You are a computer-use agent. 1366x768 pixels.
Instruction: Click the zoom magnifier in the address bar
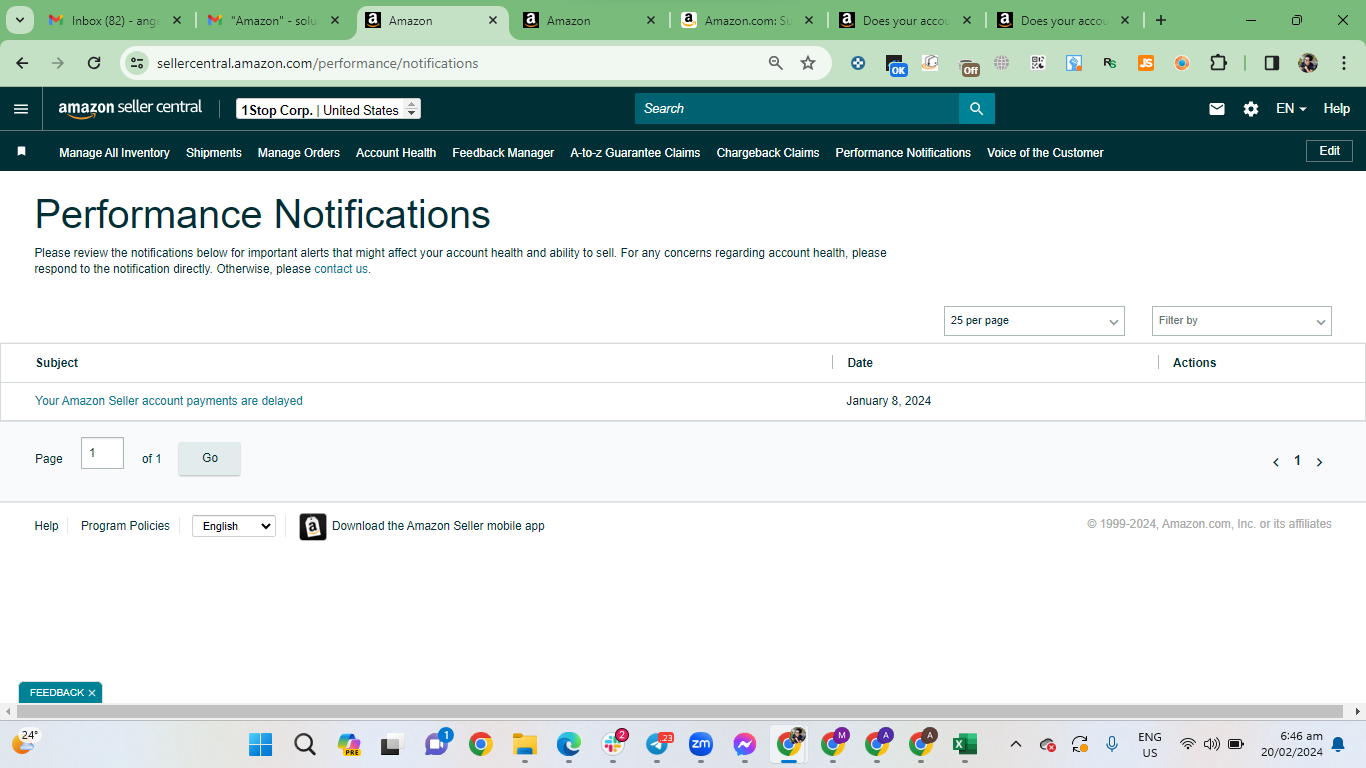[776, 63]
